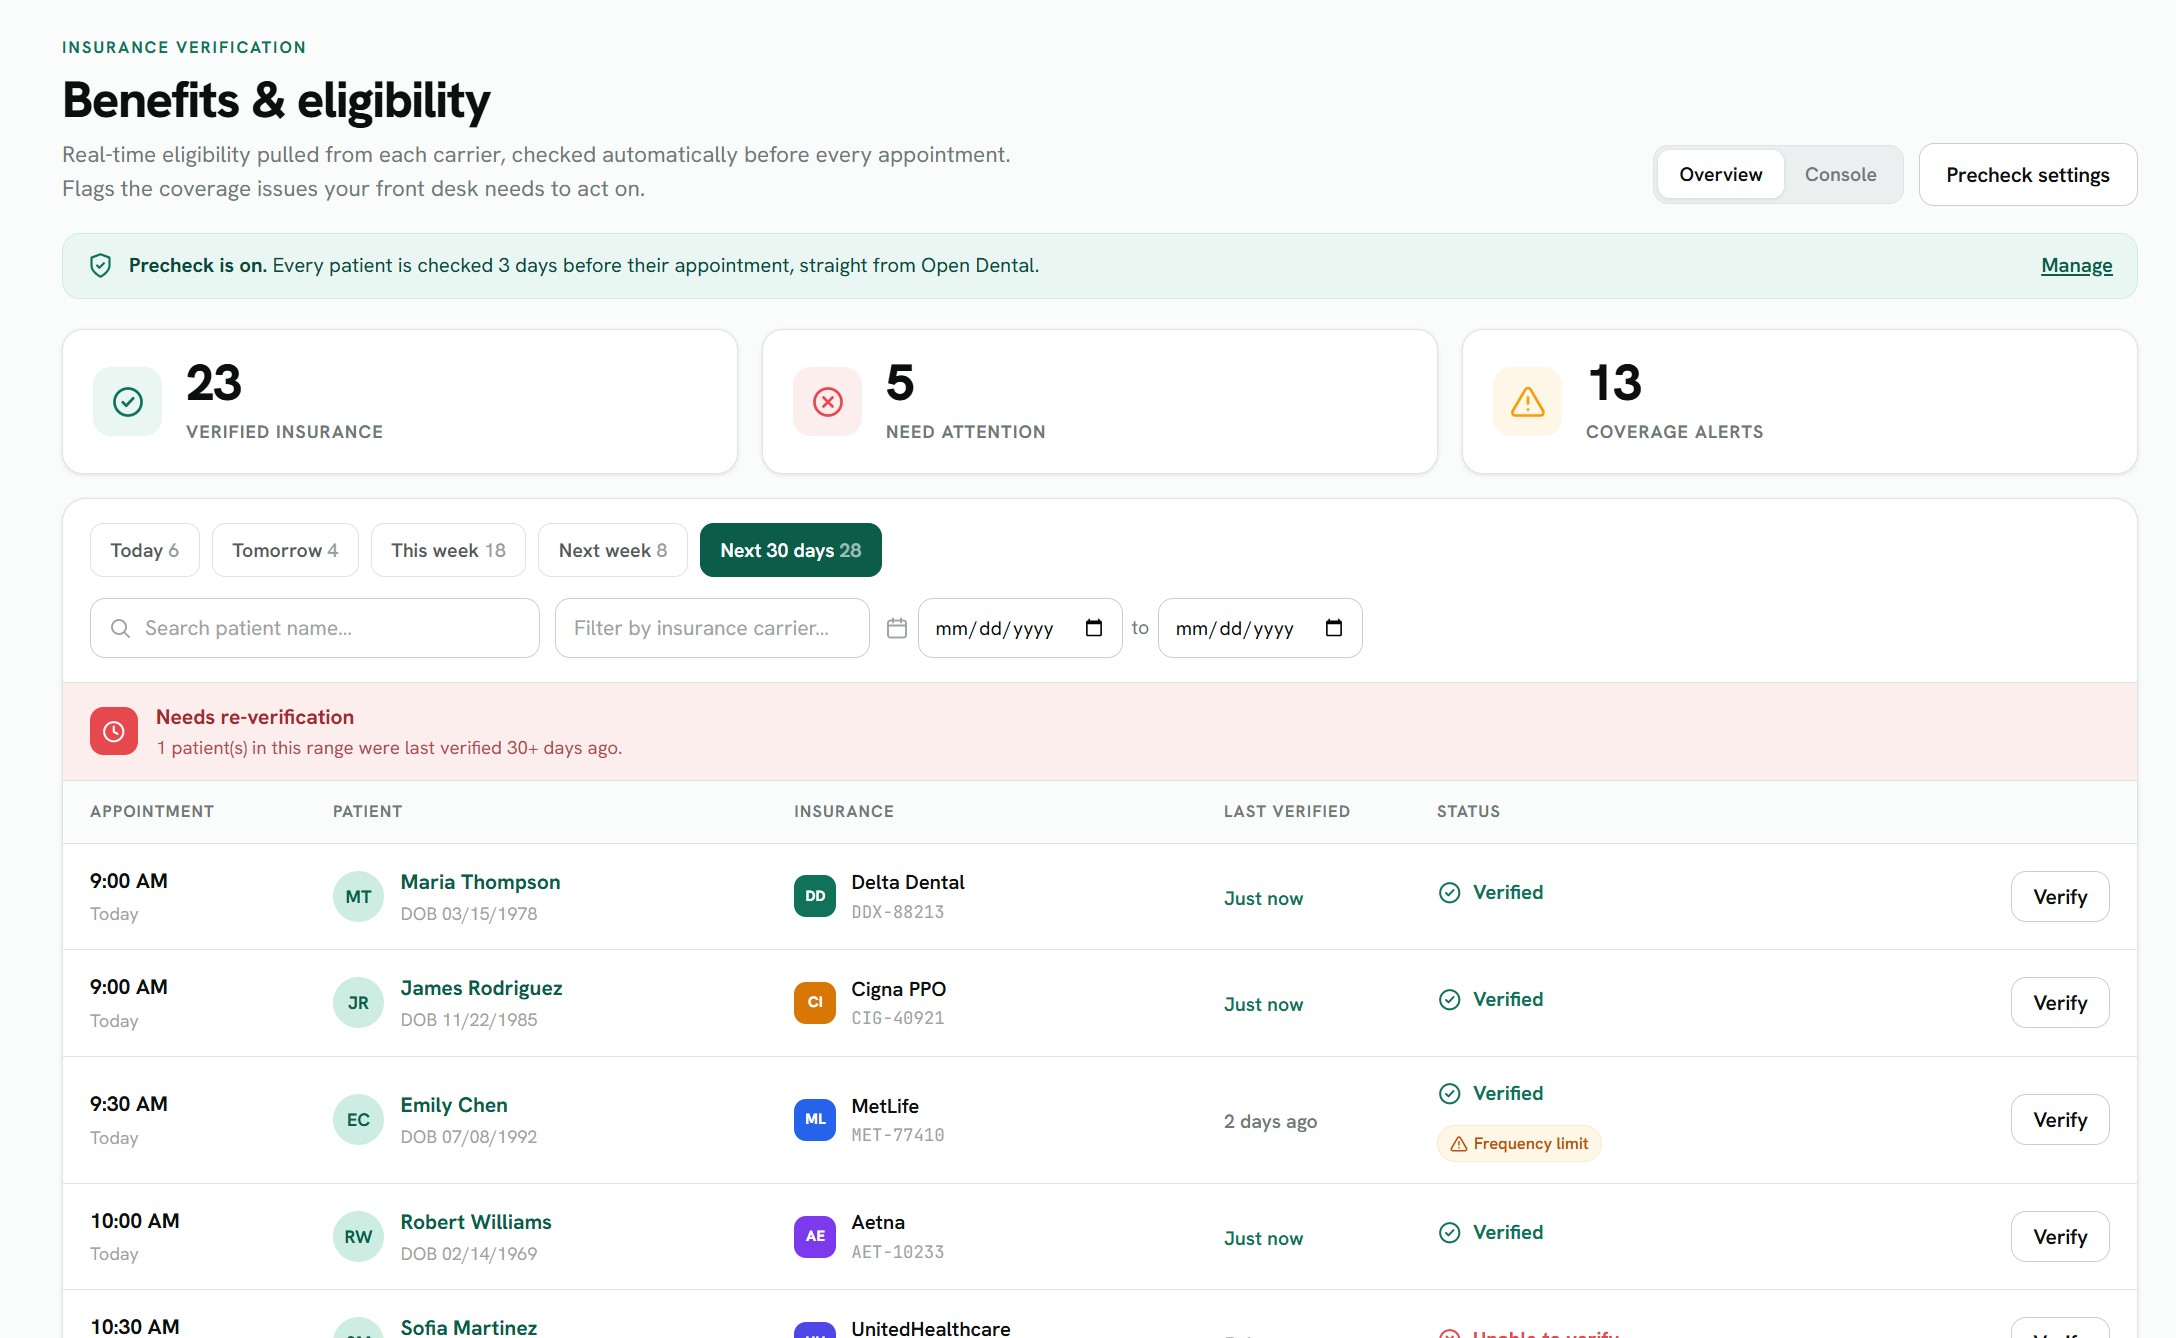Select the Today 6 filter tab
This screenshot has width=2176, height=1338.
[x=145, y=550]
